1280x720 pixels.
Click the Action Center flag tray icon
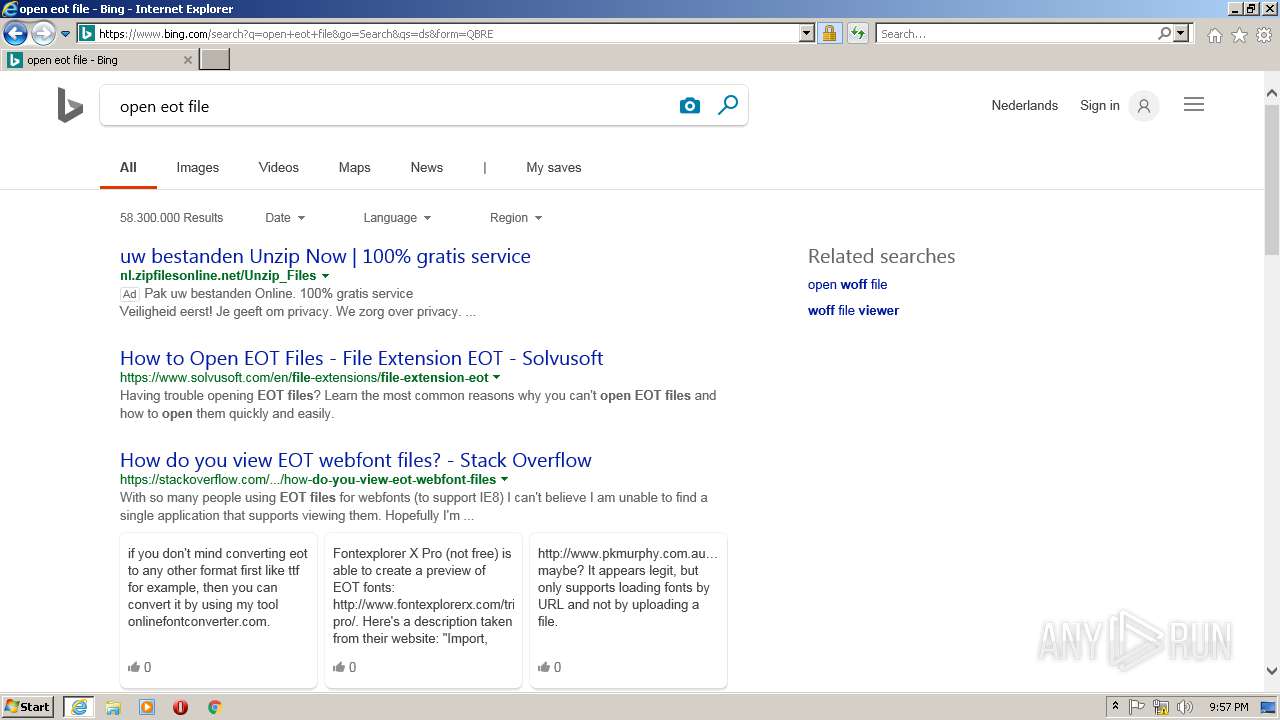point(1138,707)
